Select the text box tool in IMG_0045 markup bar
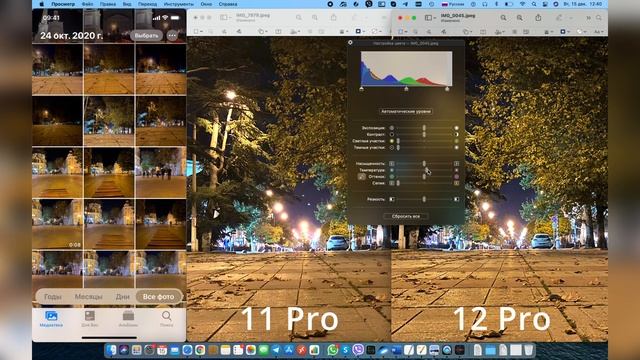The height and width of the screenshot is (360, 640). click(x=483, y=31)
